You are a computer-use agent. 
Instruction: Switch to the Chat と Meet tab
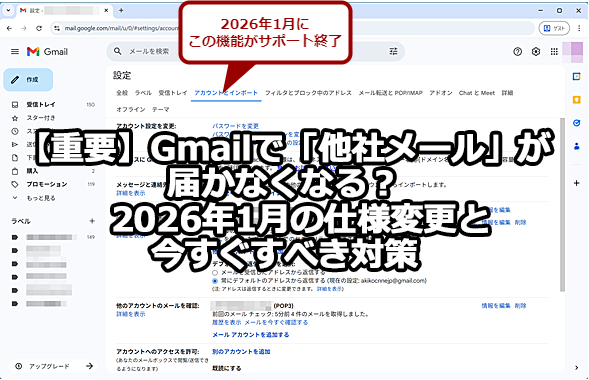click(x=477, y=93)
